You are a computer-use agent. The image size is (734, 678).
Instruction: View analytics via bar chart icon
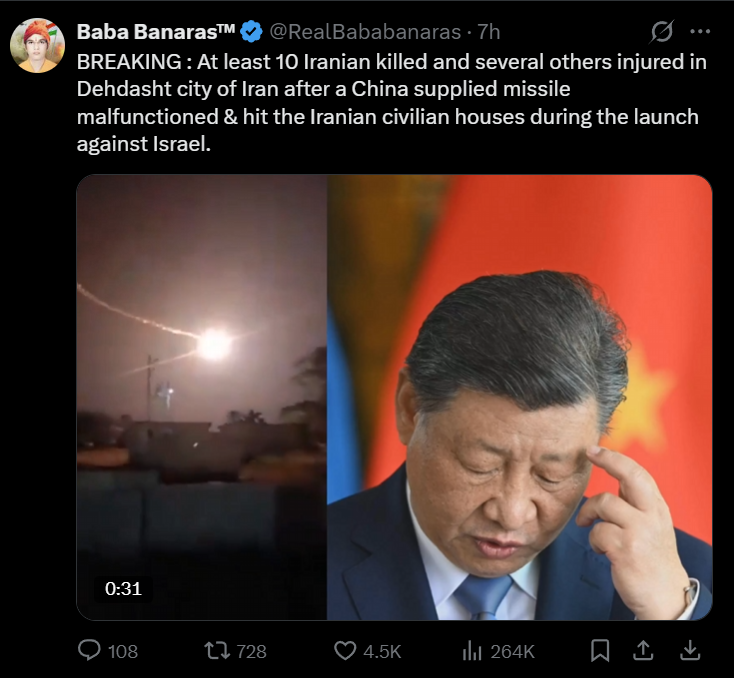coord(472,651)
